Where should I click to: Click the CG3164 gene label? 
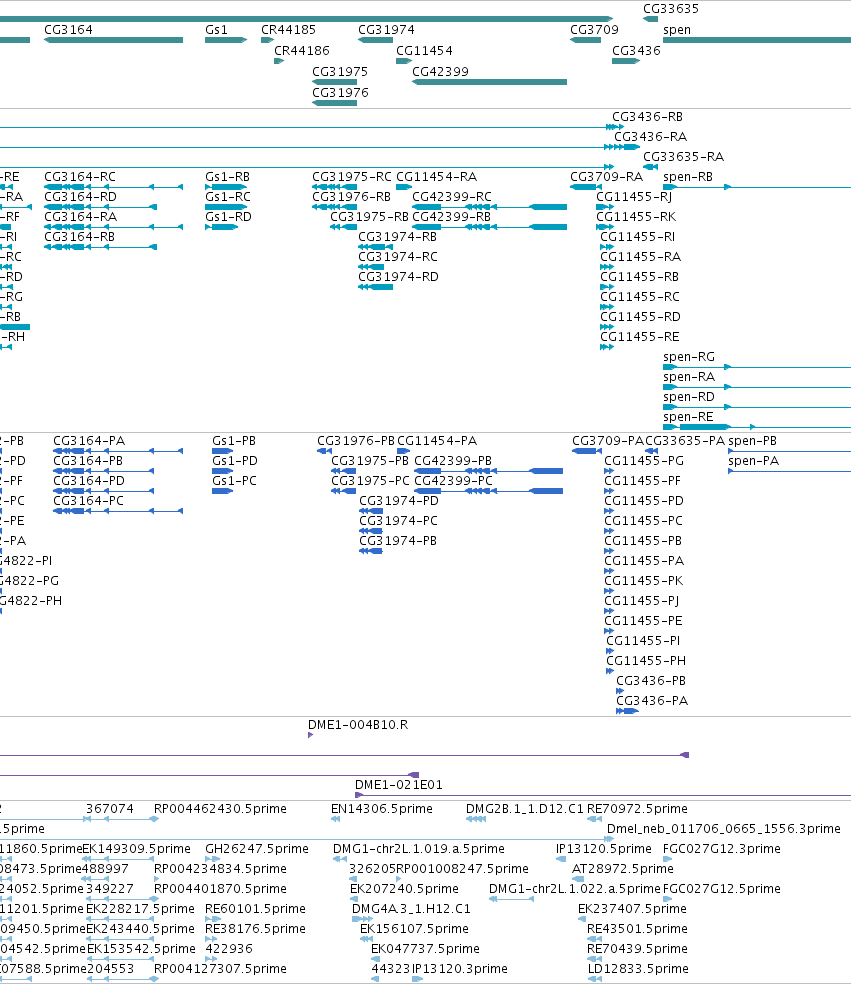pos(68,29)
